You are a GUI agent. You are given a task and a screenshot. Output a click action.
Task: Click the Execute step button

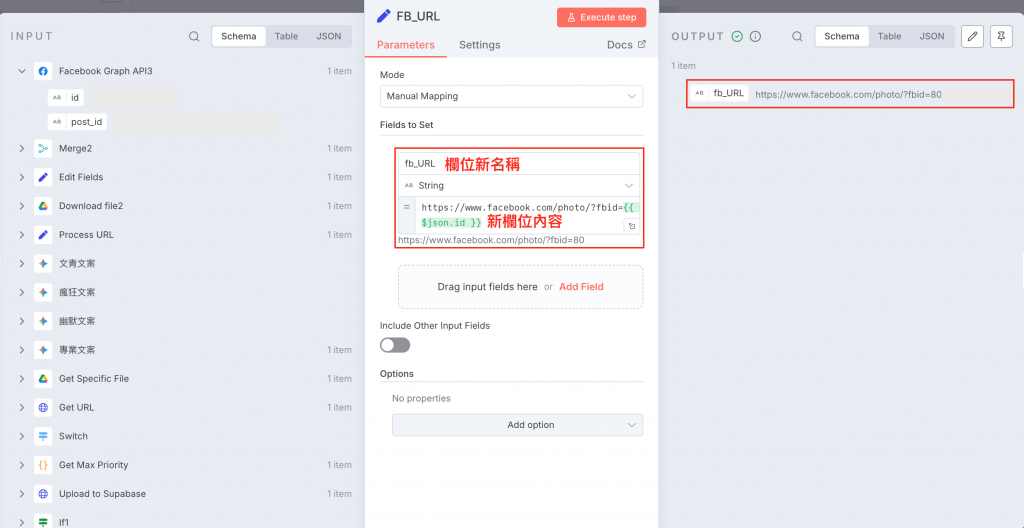(601, 18)
